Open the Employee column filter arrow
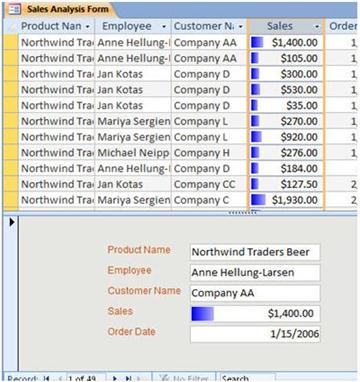This screenshot has height=382, width=360. point(164,26)
